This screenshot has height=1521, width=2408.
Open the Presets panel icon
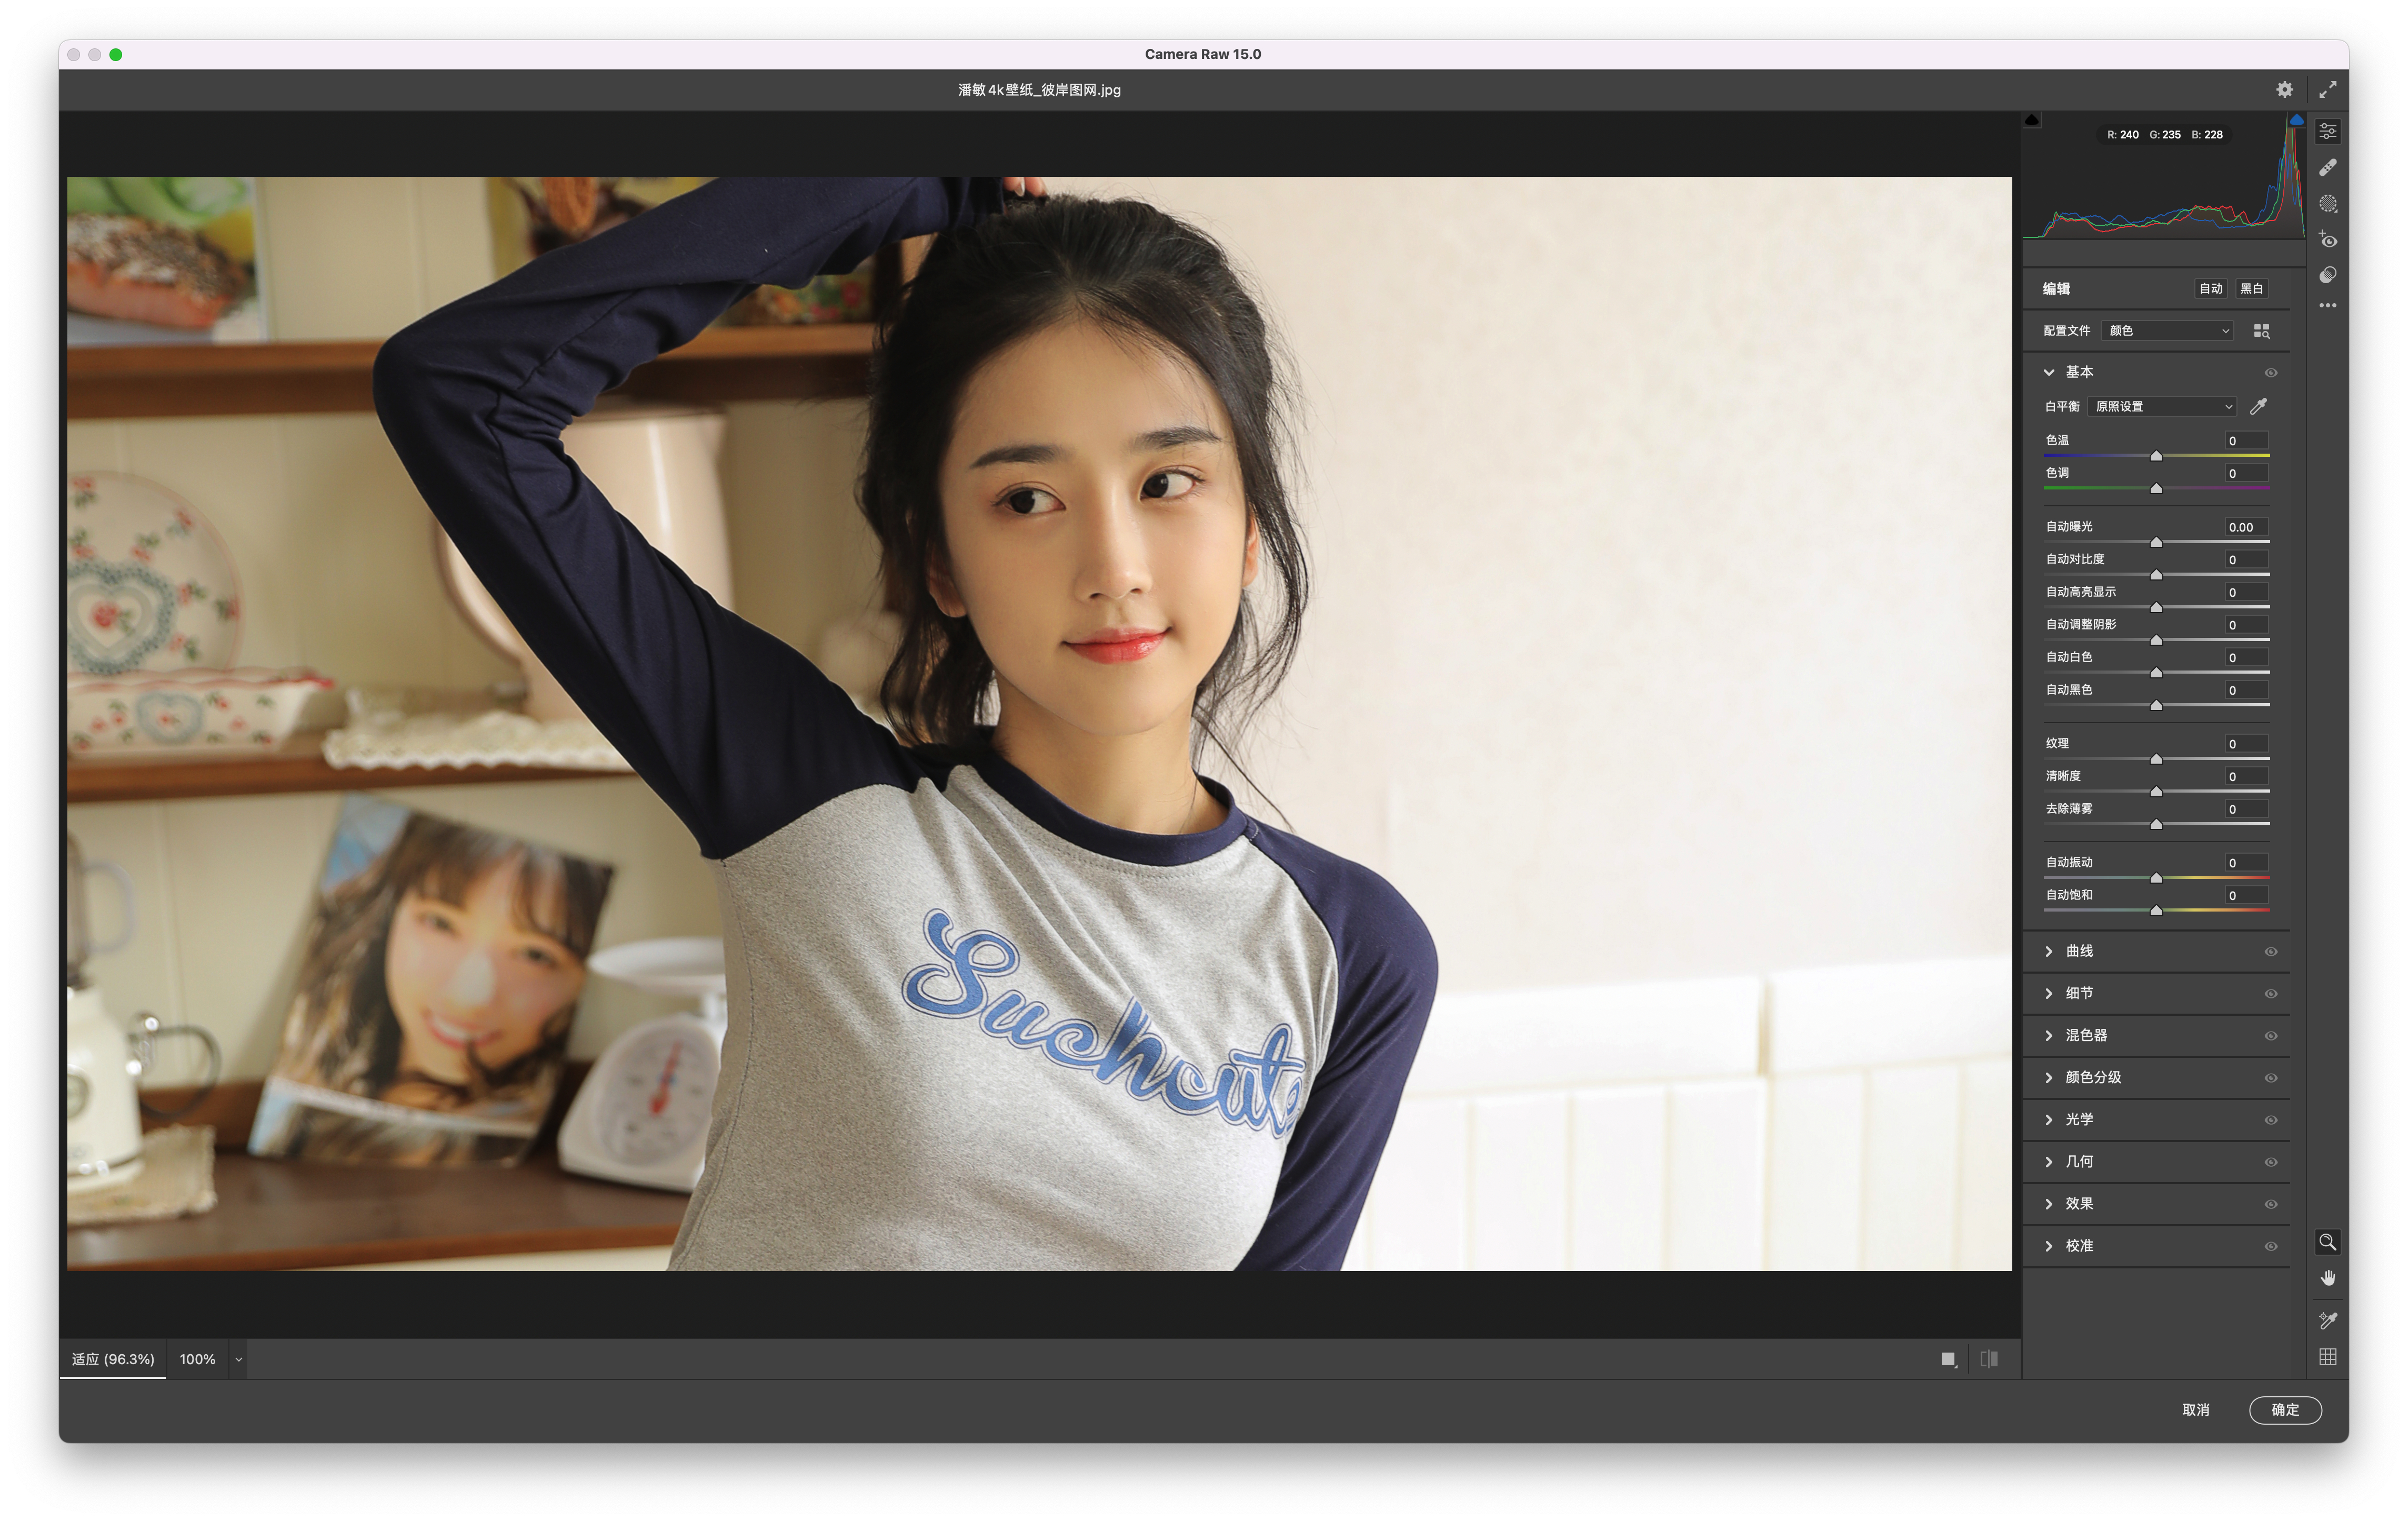pos(2327,275)
